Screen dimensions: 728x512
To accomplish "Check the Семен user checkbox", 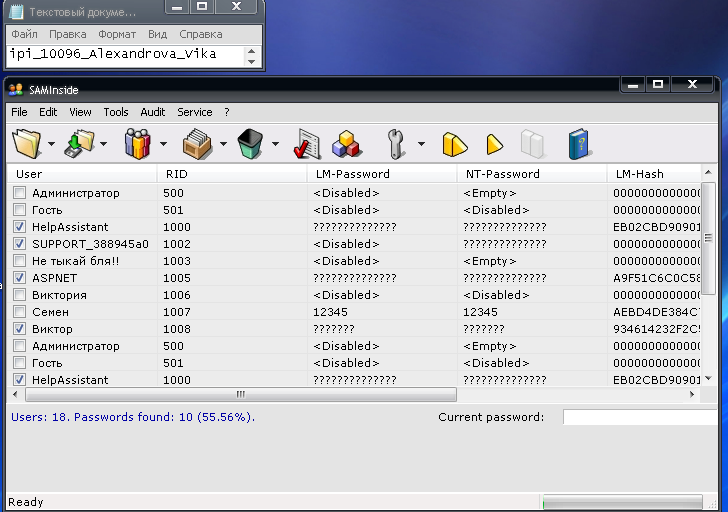I will (x=20, y=311).
